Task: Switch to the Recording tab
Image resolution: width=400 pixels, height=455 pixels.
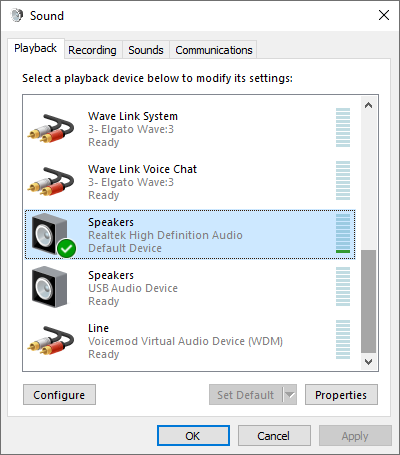Action: (92, 50)
